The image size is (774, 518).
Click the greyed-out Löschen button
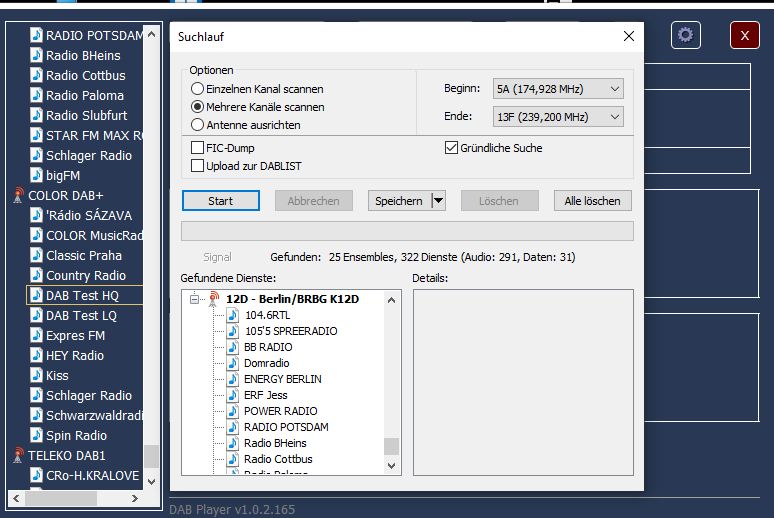point(499,201)
